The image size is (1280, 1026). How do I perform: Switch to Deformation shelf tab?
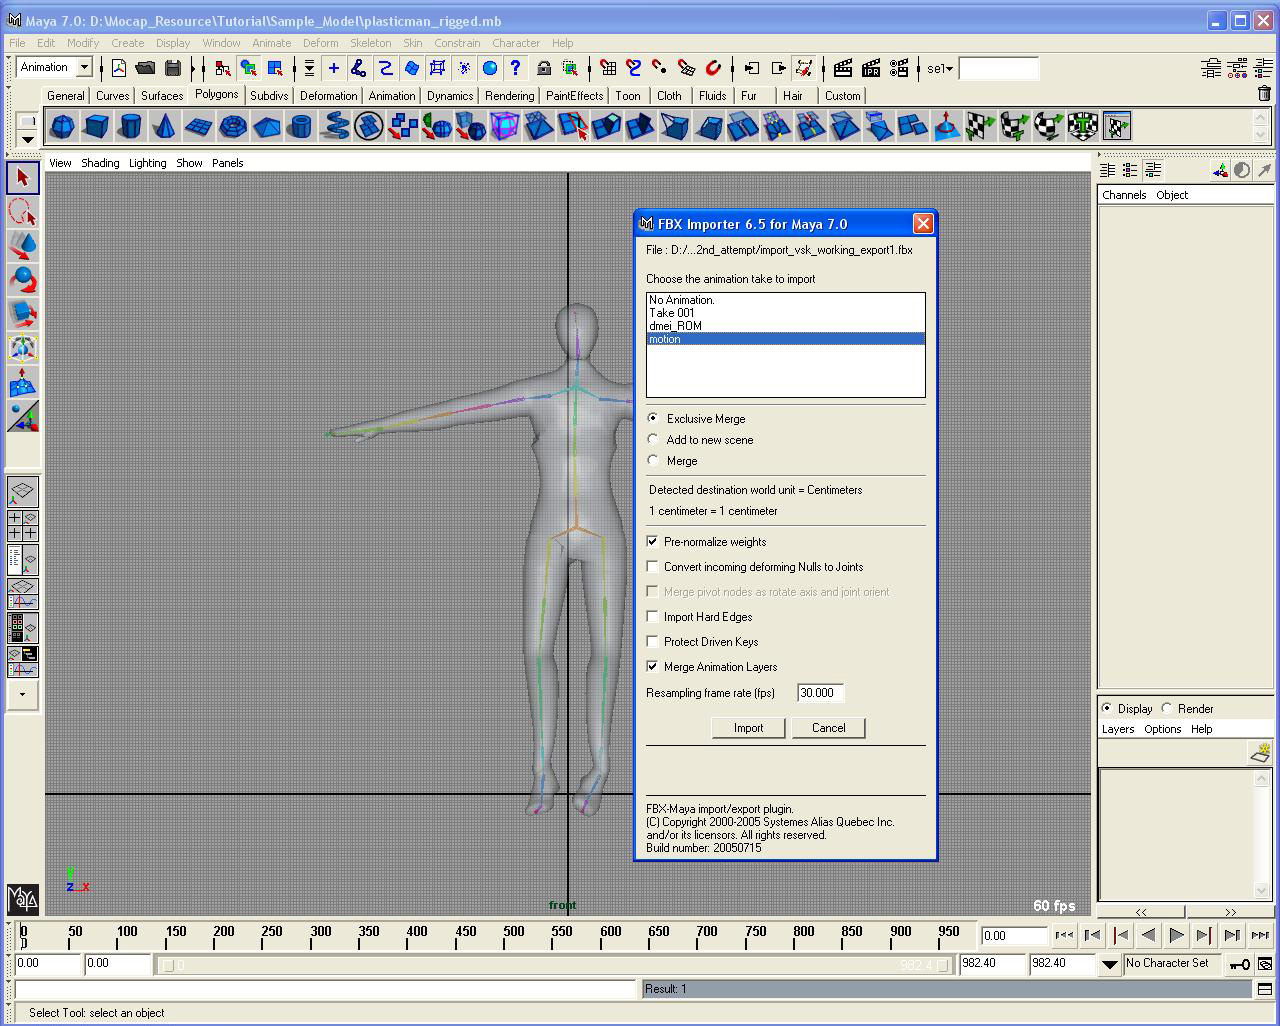click(328, 96)
